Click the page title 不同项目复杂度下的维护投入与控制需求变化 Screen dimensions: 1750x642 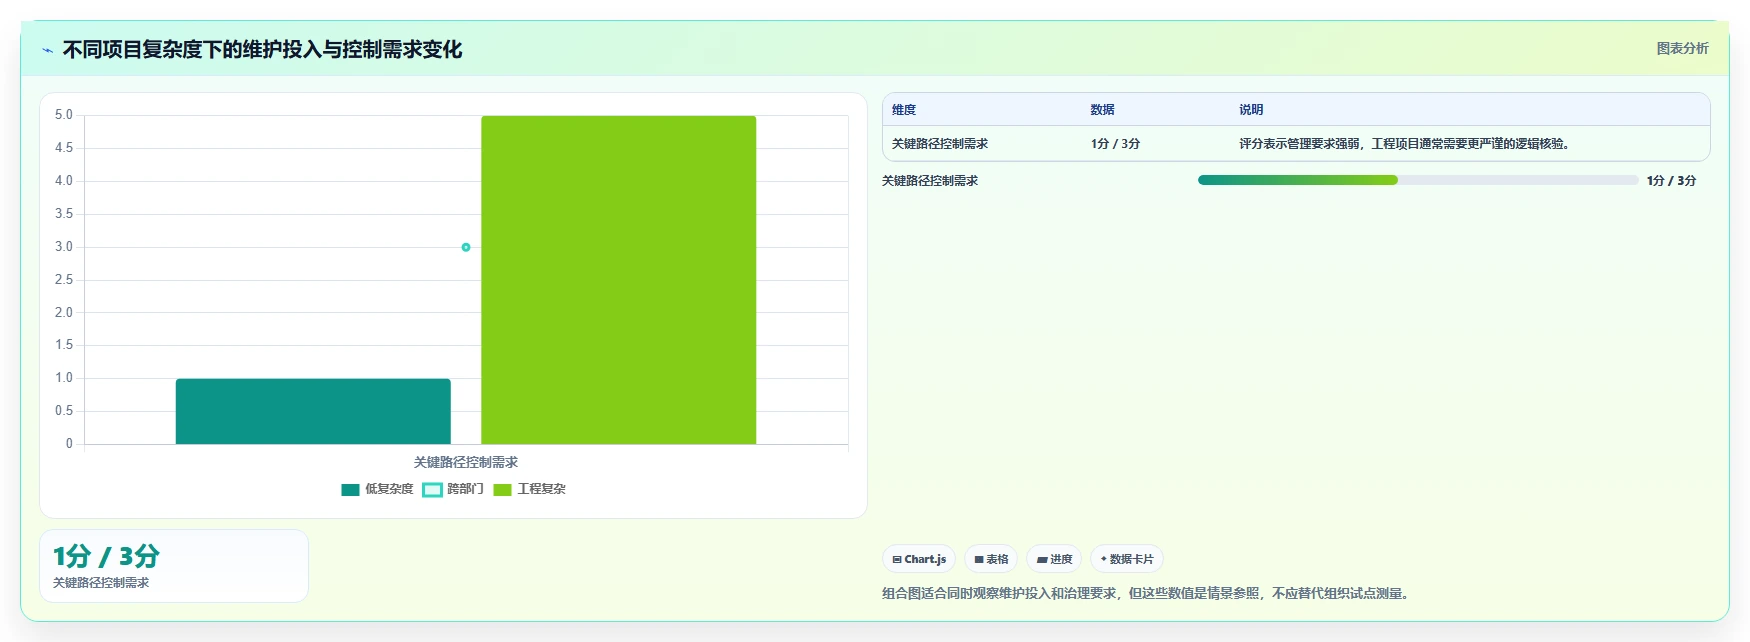[262, 49]
